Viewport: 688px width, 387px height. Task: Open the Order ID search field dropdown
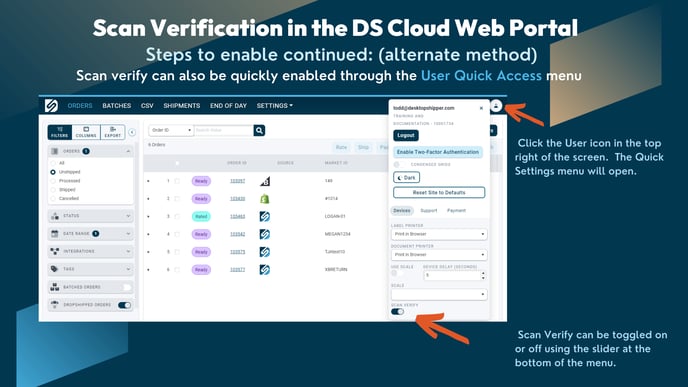tap(171, 130)
